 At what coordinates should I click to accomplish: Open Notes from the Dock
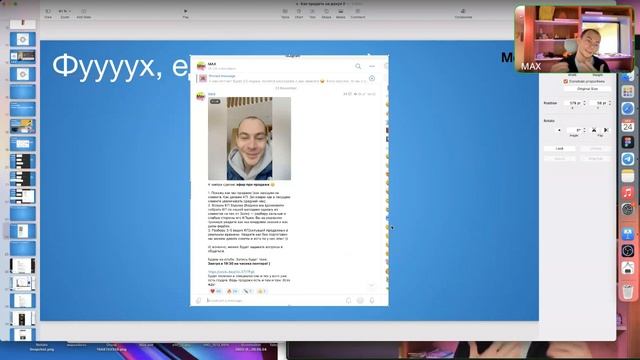(x=628, y=176)
